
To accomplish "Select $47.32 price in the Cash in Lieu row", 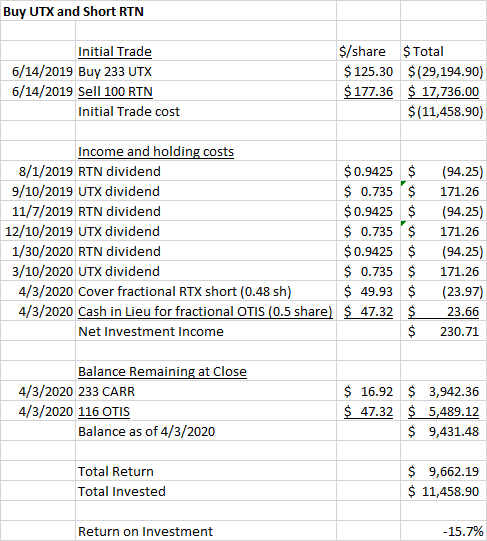I will 368,312.
